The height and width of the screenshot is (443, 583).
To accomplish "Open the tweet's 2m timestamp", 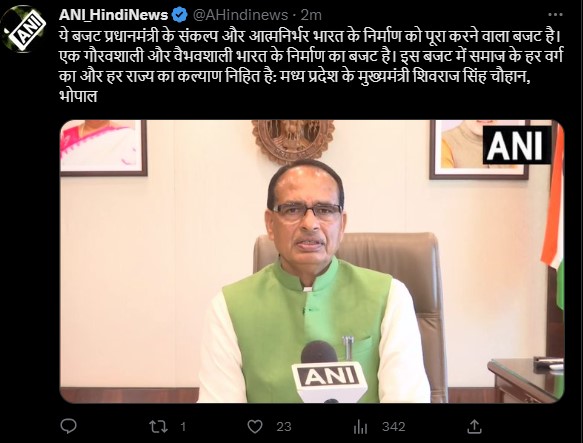I will click(311, 15).
